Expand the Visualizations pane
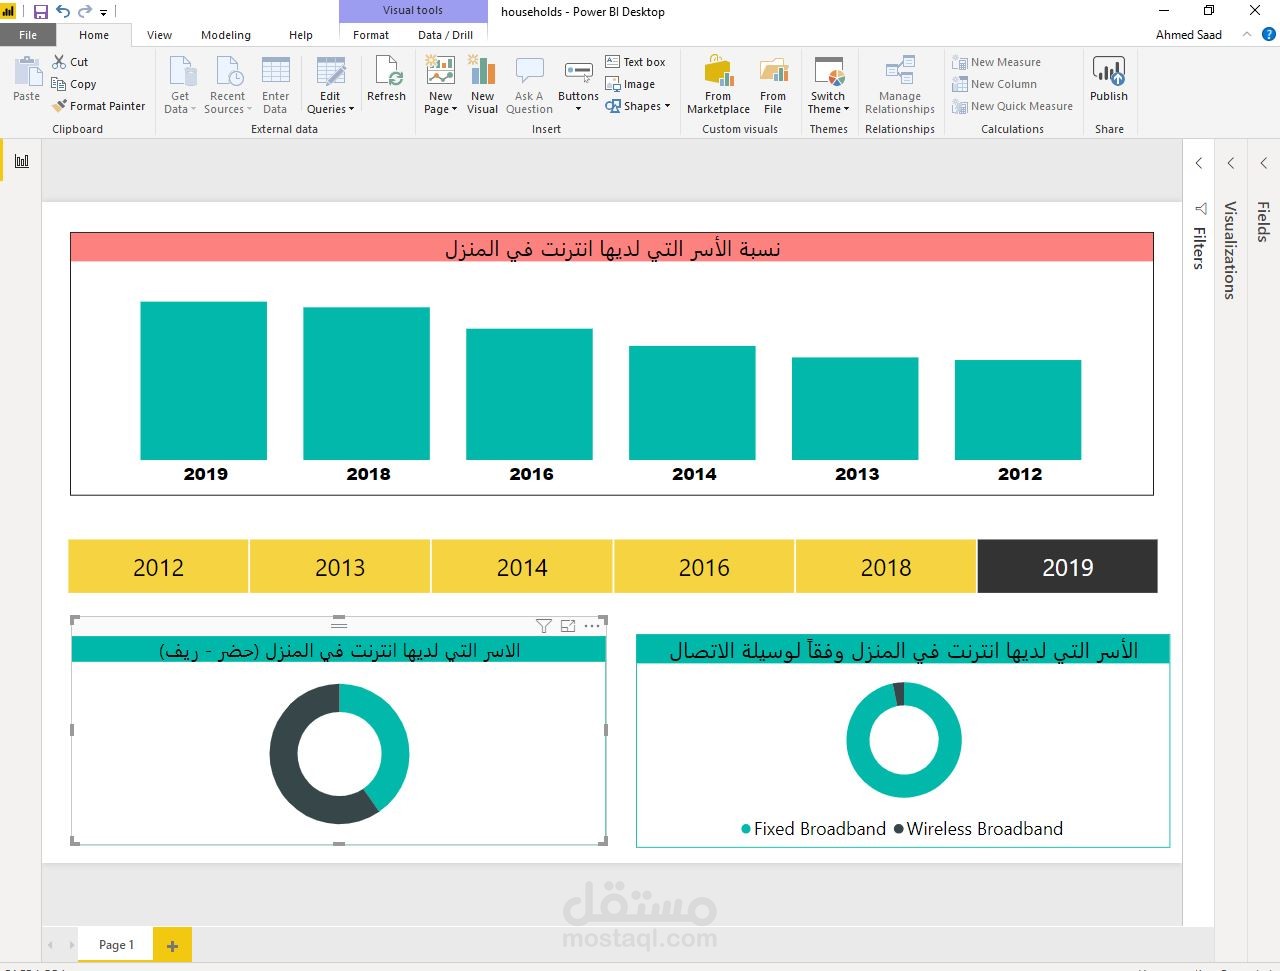1280x971 pixels. pos(1231,163)
